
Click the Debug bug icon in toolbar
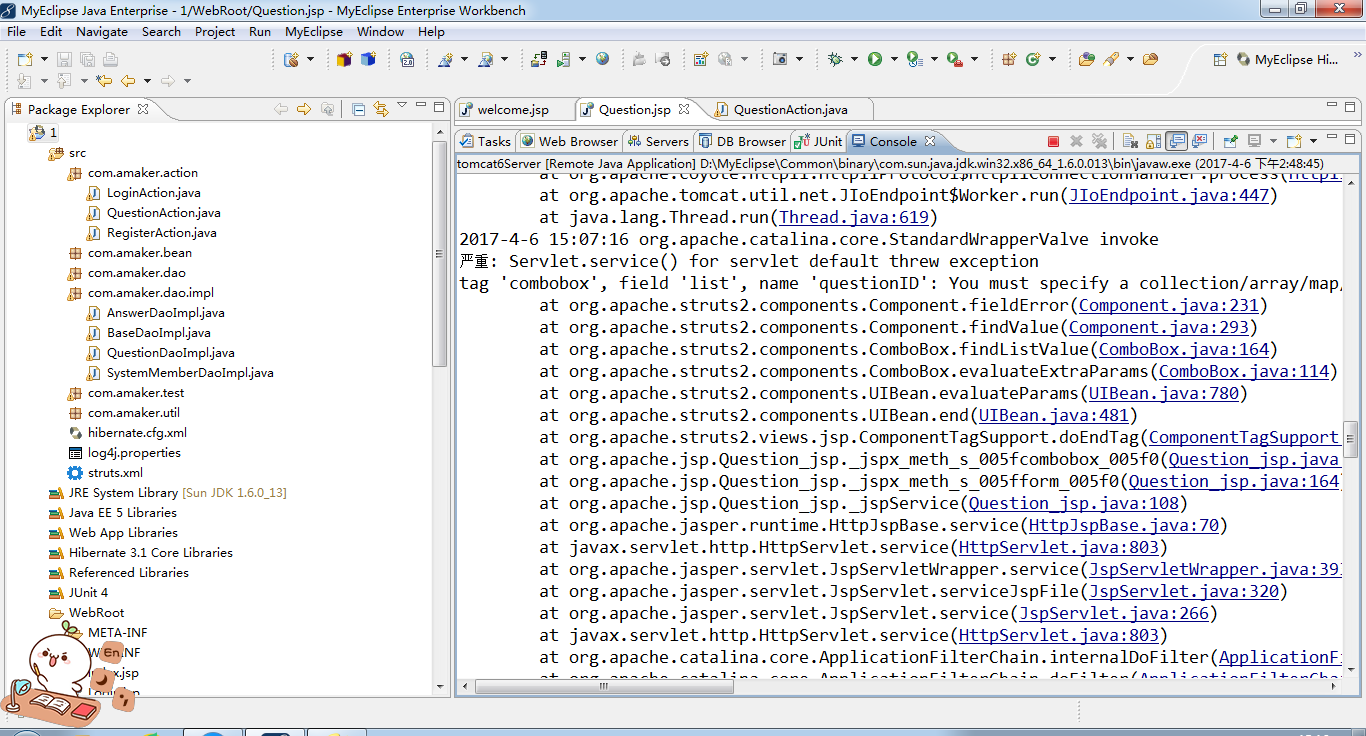(834, 59)
